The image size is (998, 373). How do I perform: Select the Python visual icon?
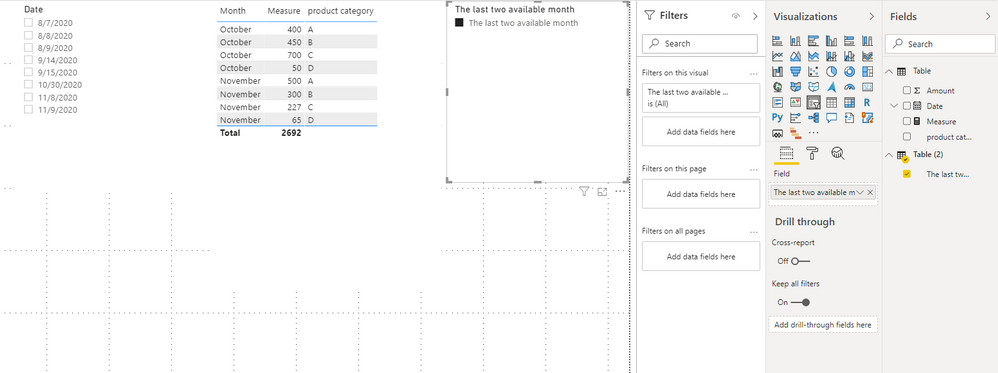point(777,117)
